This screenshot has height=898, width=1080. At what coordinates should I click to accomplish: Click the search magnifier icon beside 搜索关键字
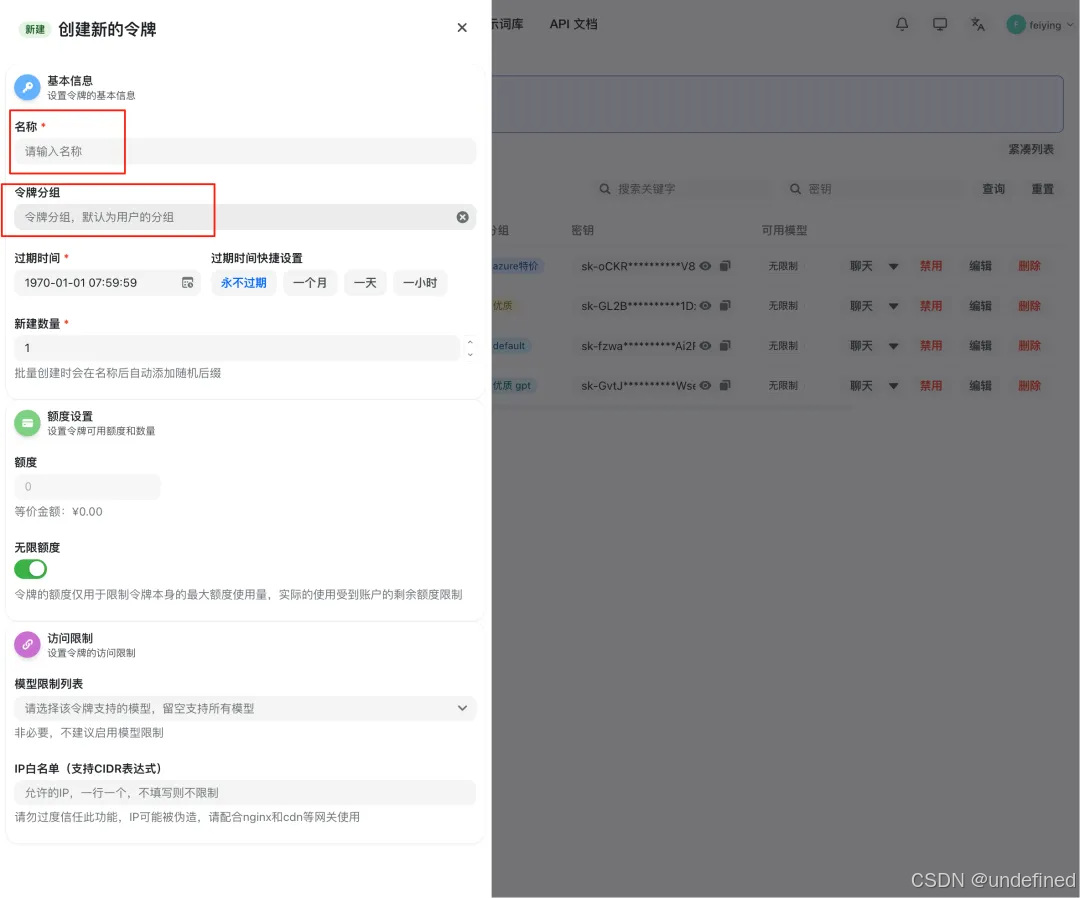(605, 189)
